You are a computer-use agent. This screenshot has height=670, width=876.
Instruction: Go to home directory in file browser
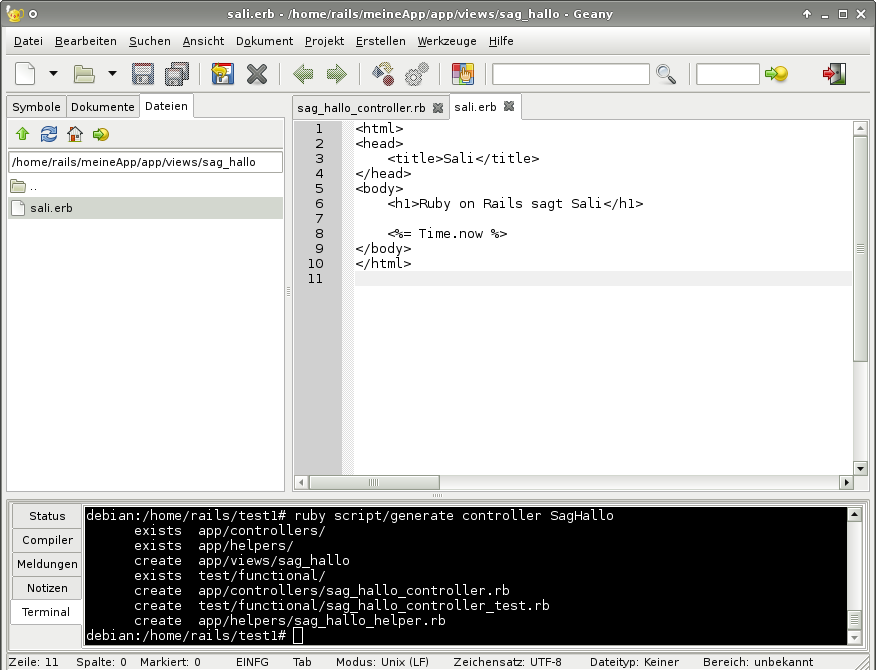[x=75, y=134]
